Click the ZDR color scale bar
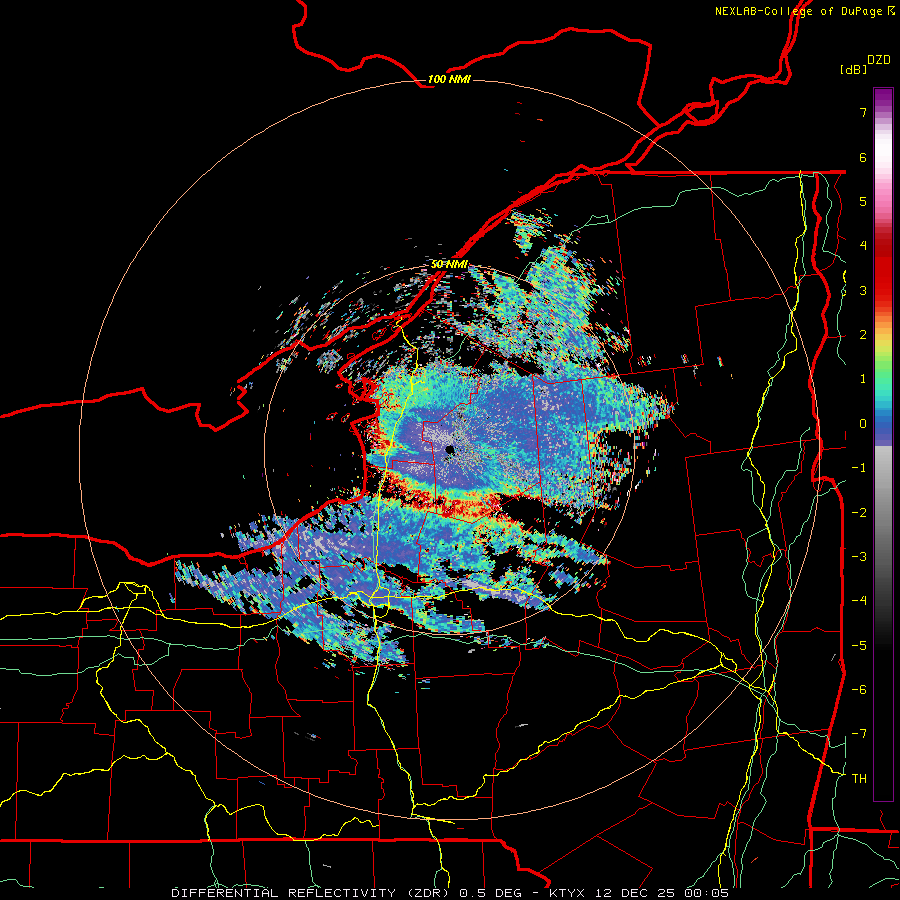This screenshot has height=900, width=900. [x=883, y=444]
